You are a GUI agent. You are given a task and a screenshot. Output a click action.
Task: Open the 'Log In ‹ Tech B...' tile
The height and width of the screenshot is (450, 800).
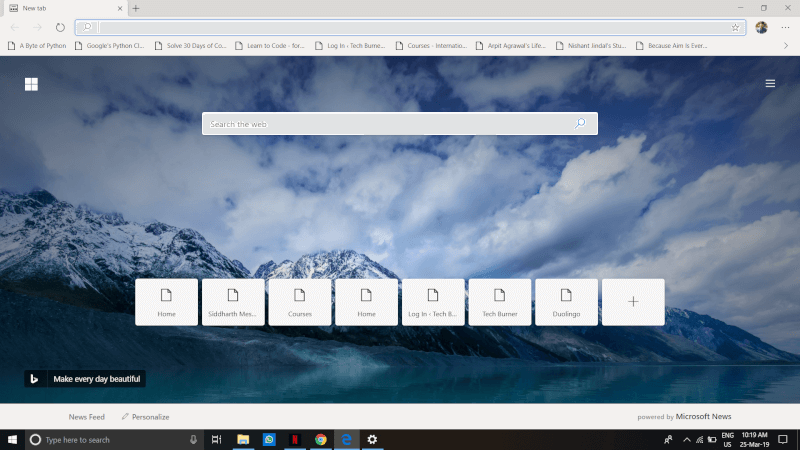pos(433,302)
